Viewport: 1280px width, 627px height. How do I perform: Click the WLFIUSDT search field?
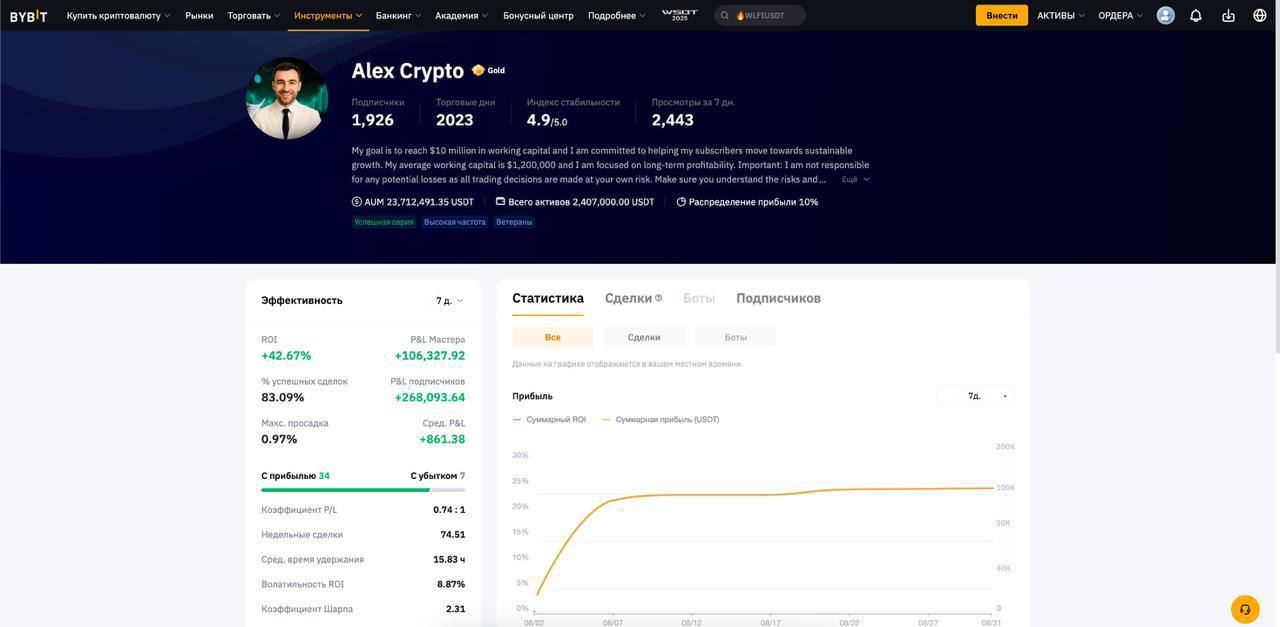tap(764, 15)
